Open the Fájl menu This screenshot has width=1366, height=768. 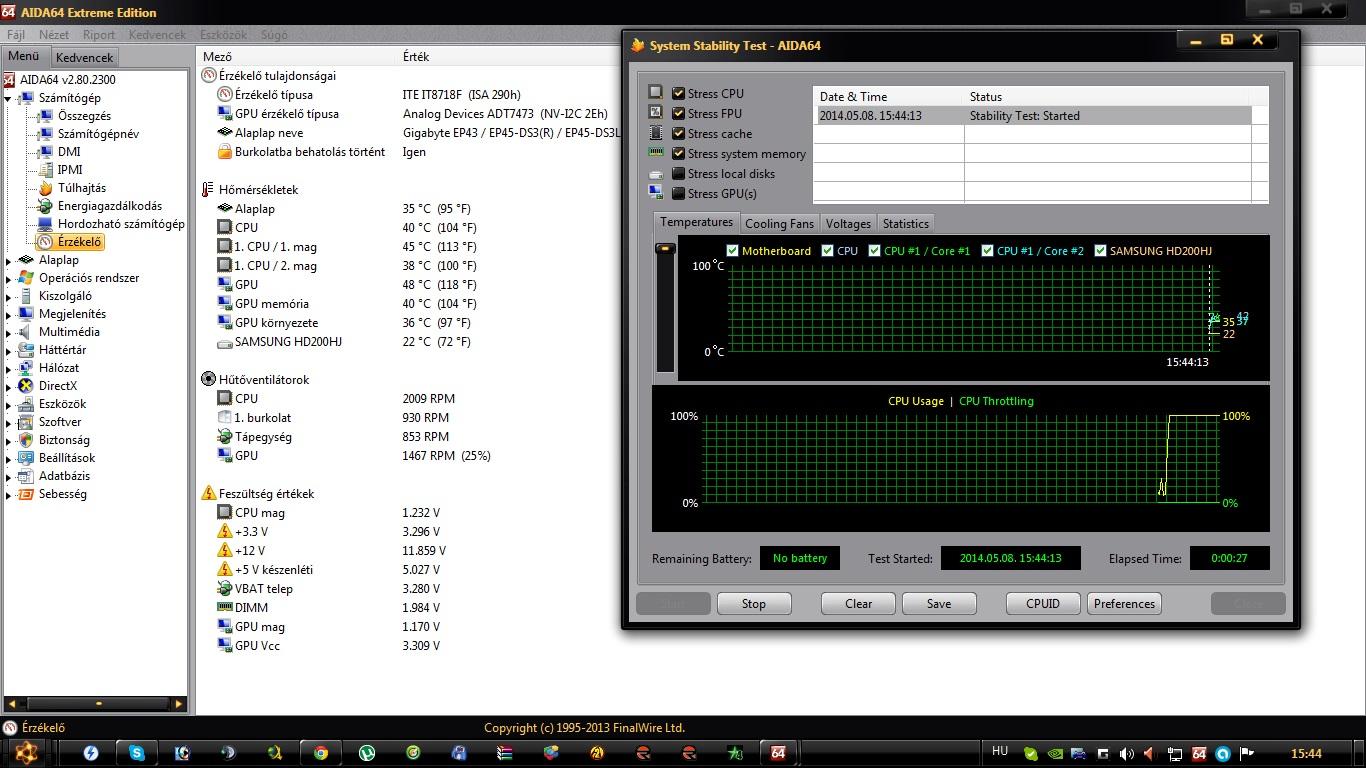pyautogui.click(x=16, y=34)
